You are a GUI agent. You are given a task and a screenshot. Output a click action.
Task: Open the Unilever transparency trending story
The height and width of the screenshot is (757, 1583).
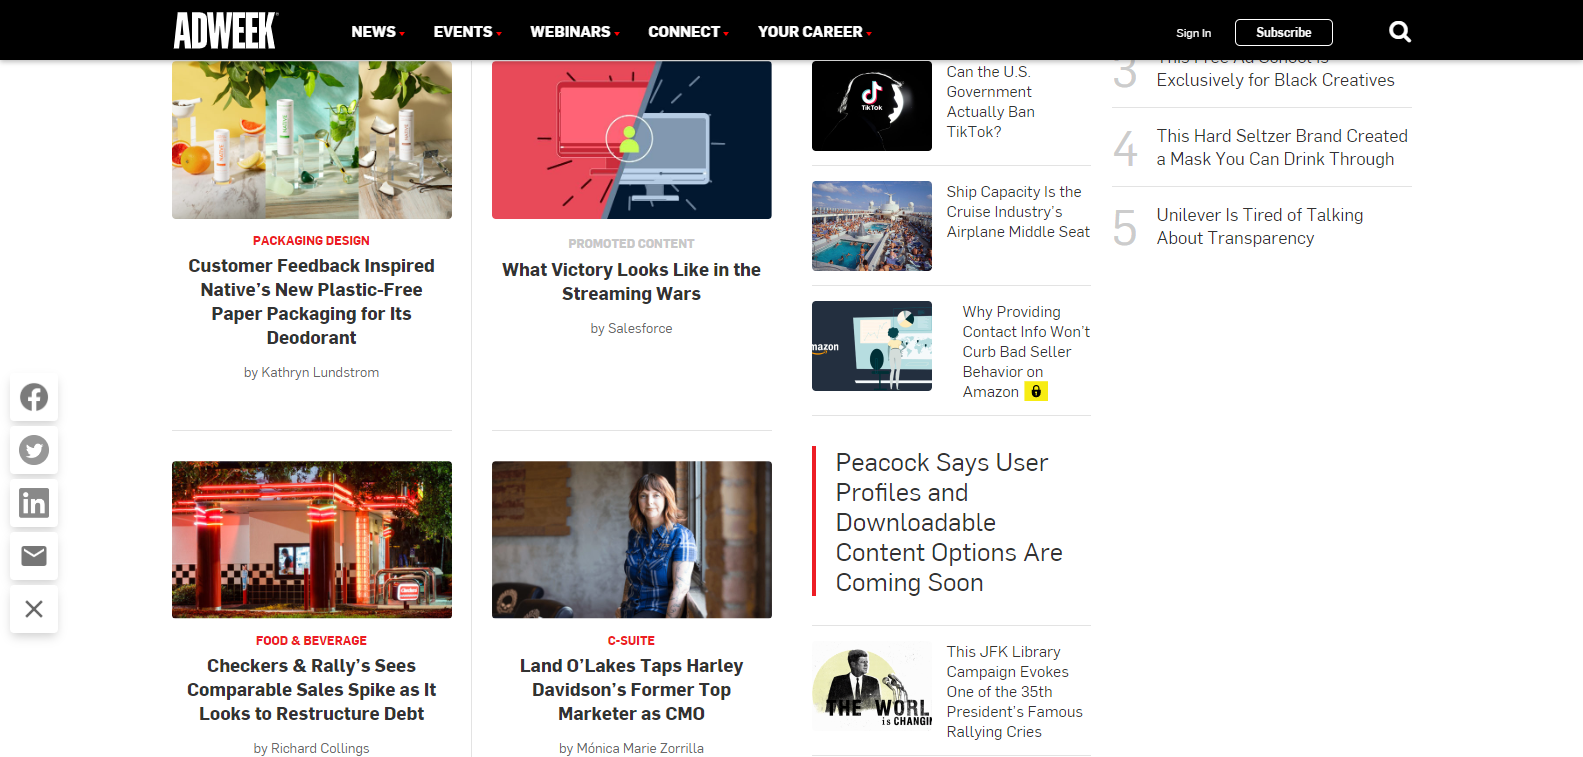(x=1259, y=226)
